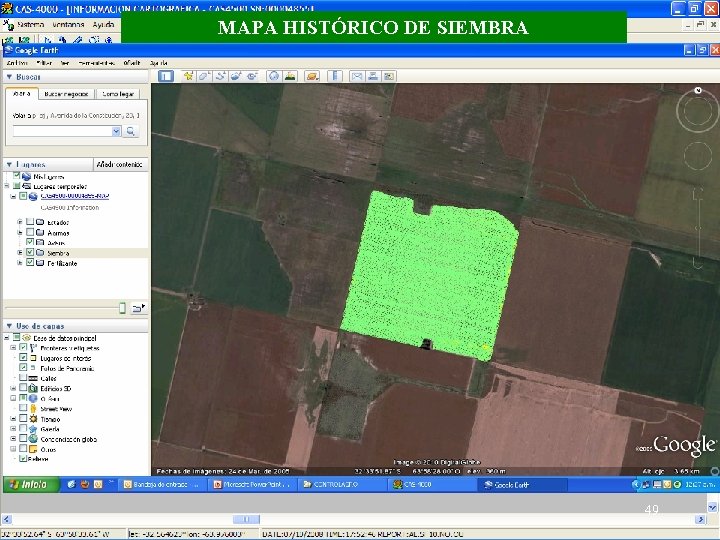The width and height of the screenshot is (720, 540).
Task: Click the Look joystick ring control
Action: pos(698,110)
